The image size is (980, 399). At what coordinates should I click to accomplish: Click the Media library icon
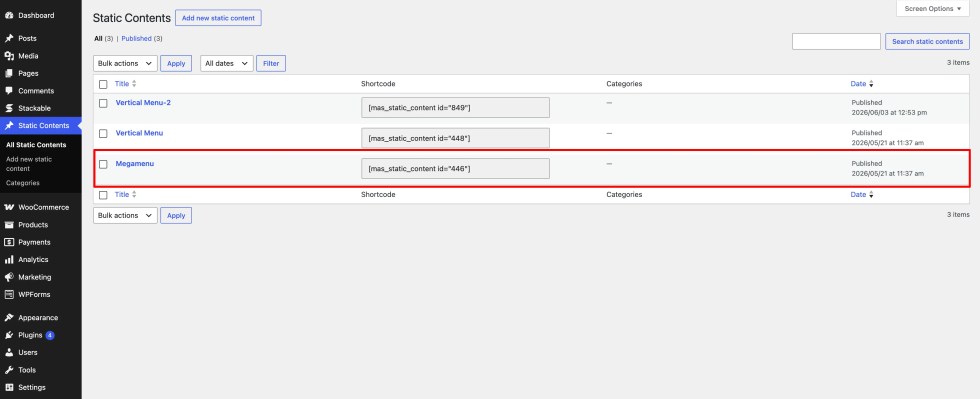tap(9, 56)
